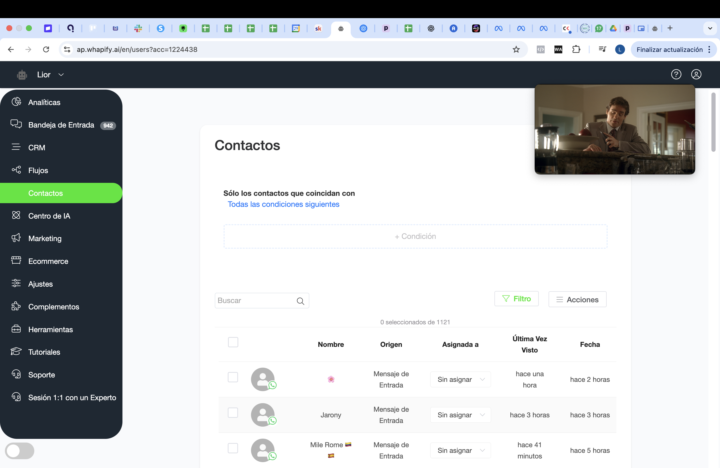This screenshot has width=720, height=468.
Task: Open Sin asignar dropdown for Jarony
Action: pos(460,415)
